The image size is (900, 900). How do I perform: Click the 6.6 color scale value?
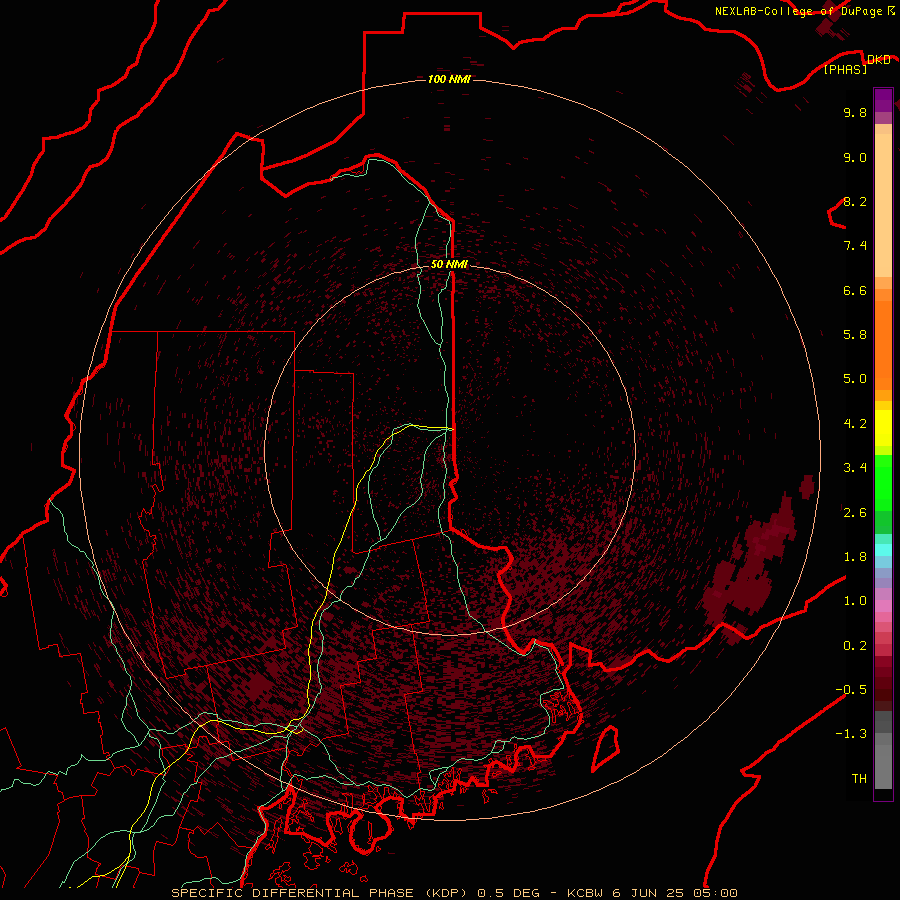(855, 290)
